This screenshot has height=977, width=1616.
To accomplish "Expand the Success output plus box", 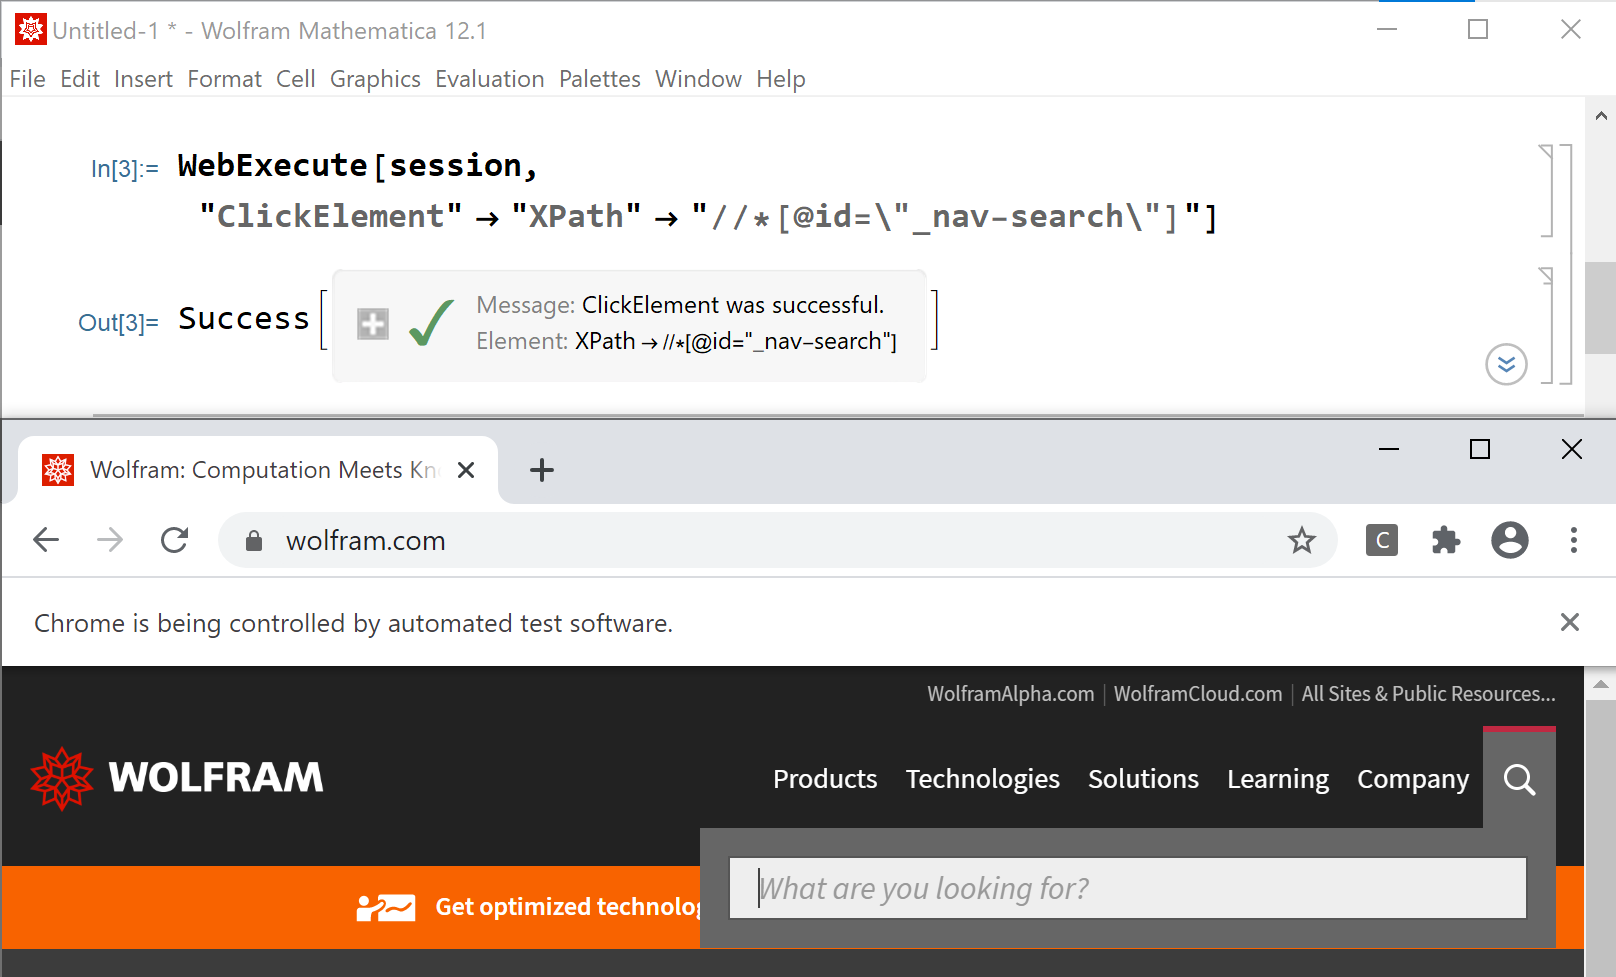I will pos(373,324).
